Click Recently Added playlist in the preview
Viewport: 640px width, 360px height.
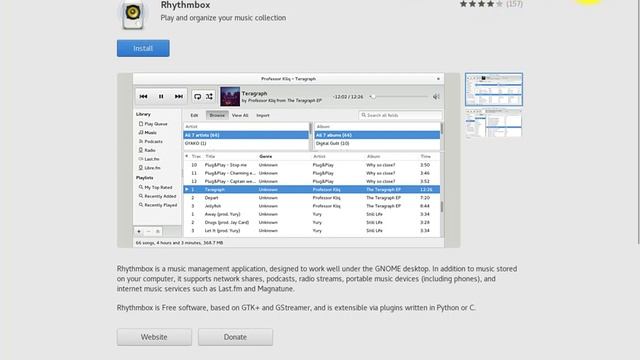coord(157,196)
